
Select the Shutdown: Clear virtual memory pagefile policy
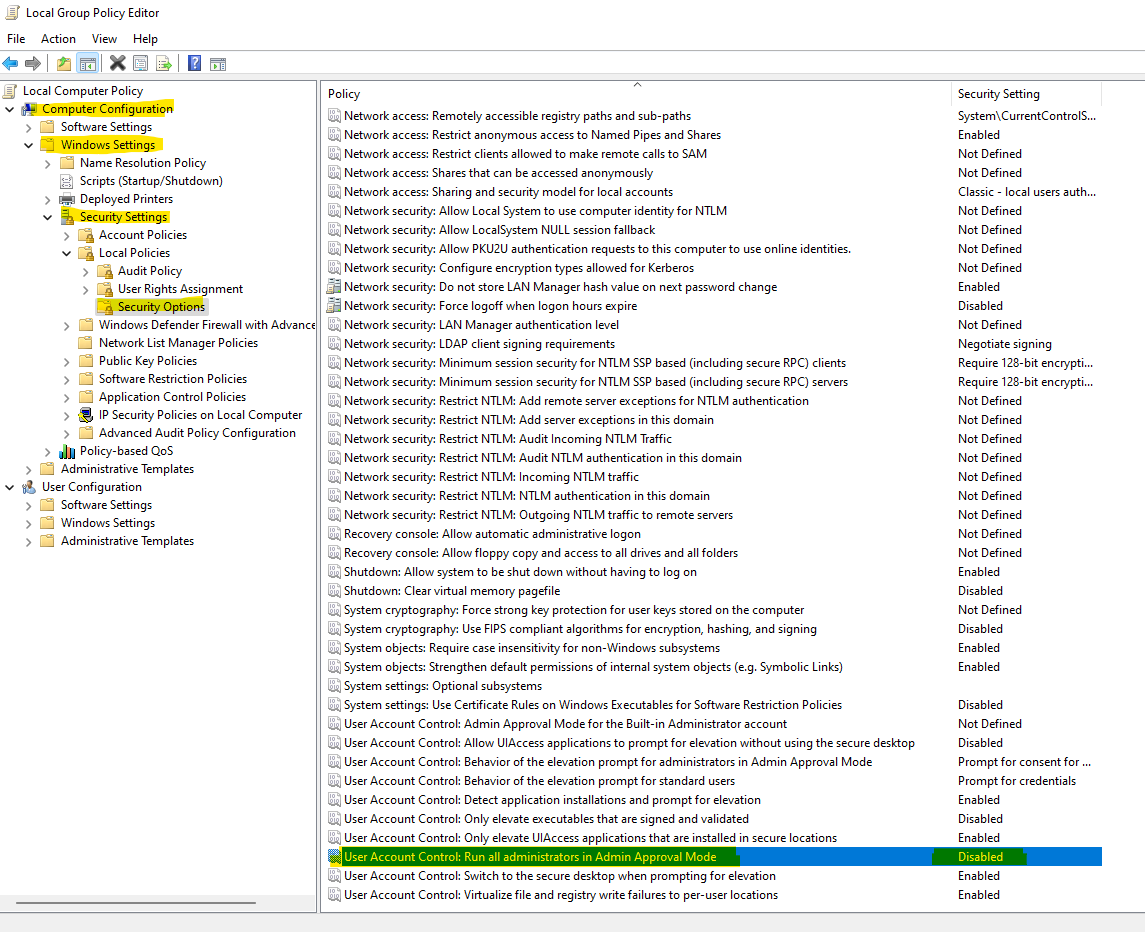451,591
